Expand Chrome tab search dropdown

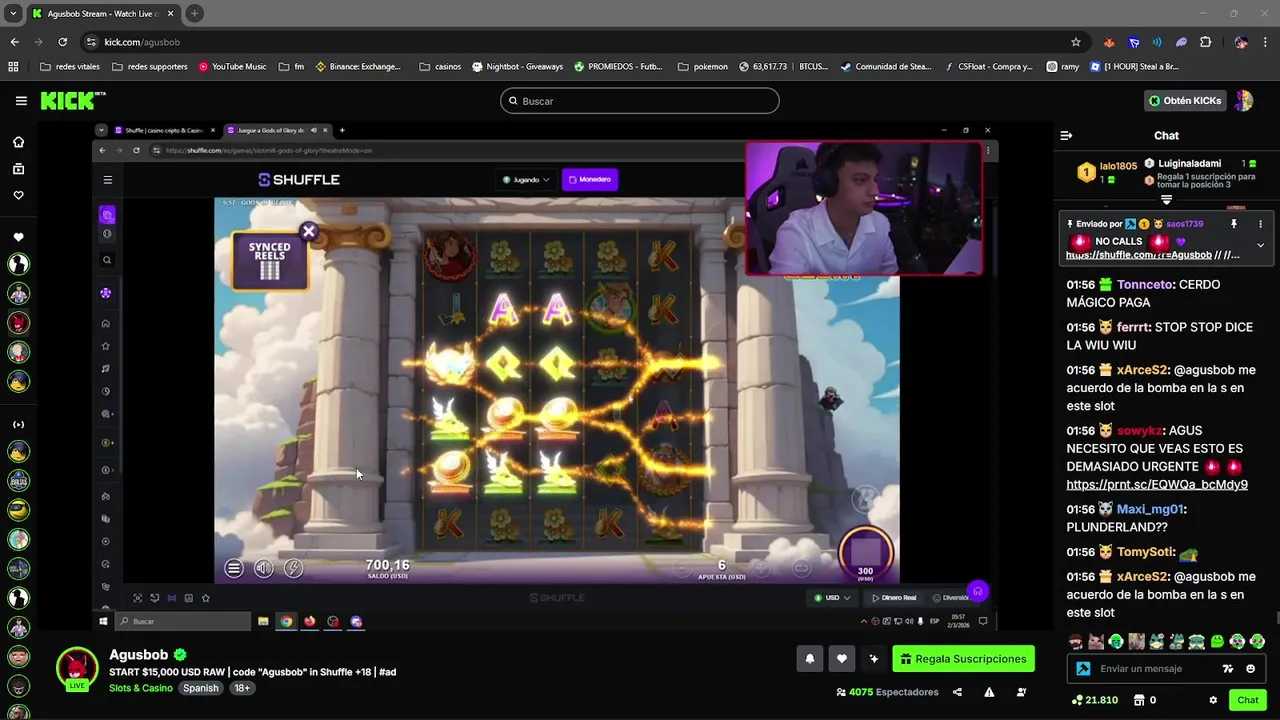(x=13, y=14)
